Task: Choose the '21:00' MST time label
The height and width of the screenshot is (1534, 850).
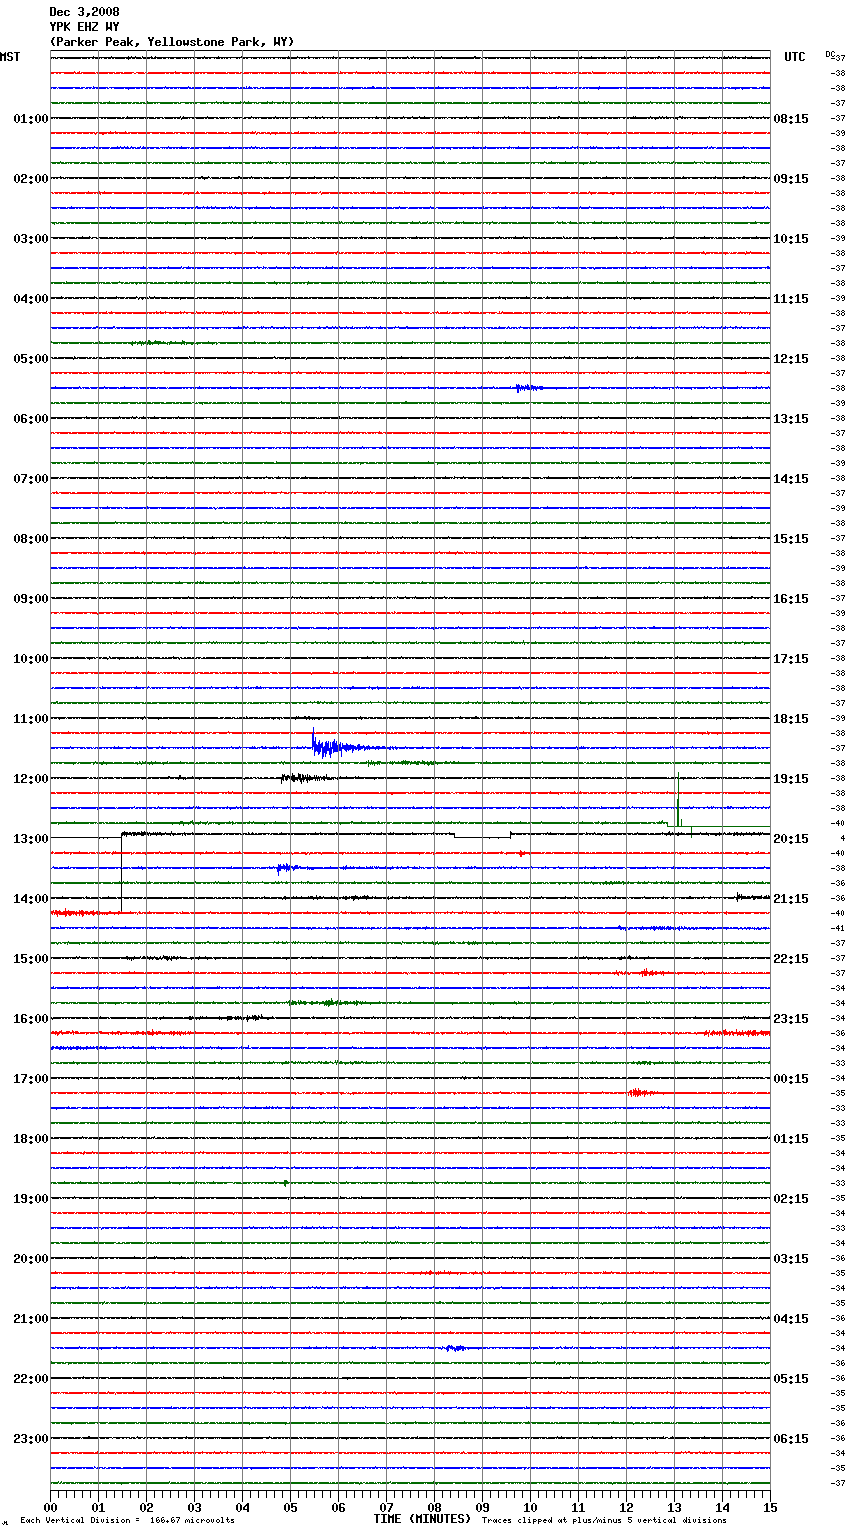Action: [x=30, y=1319]
